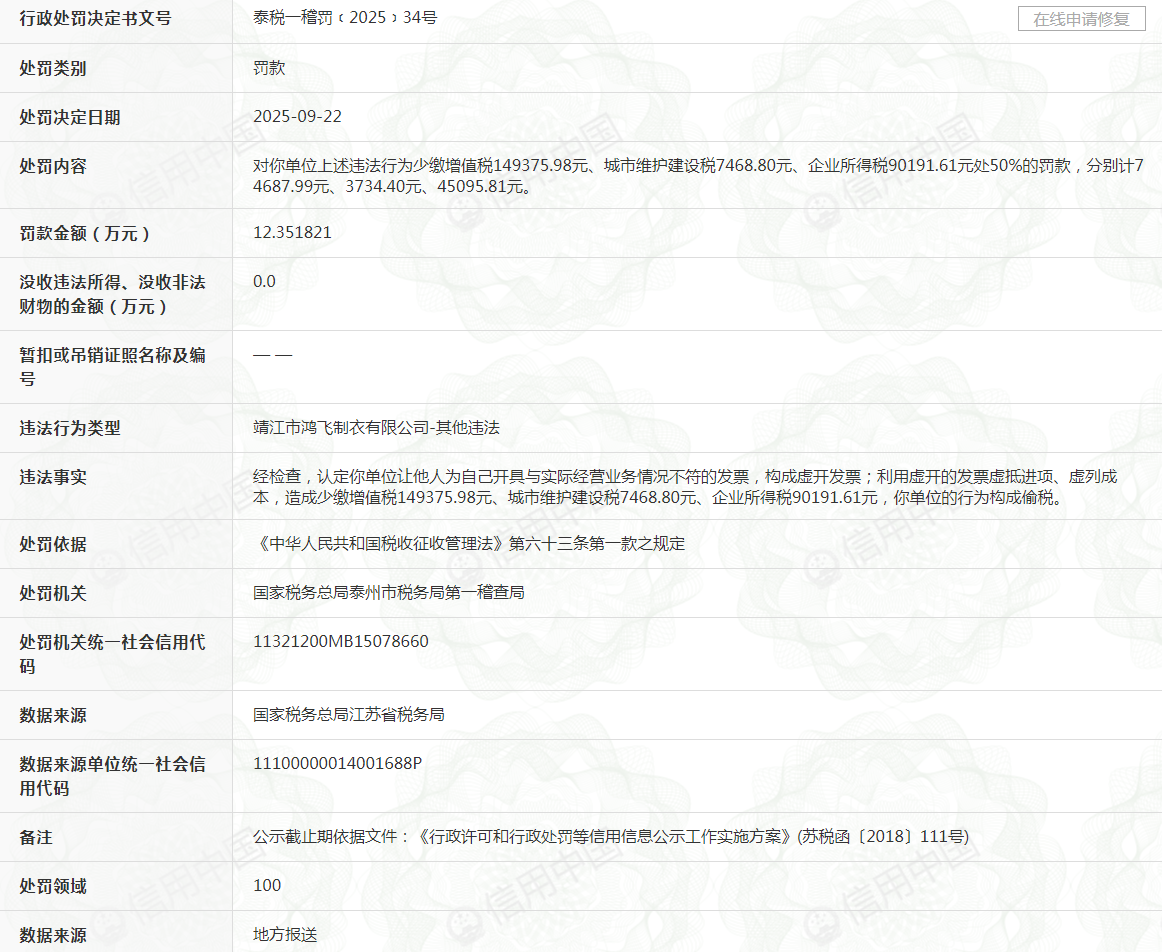Select the fine amount 12.351821
1162x952 pixels.
[x=292, y=233]
